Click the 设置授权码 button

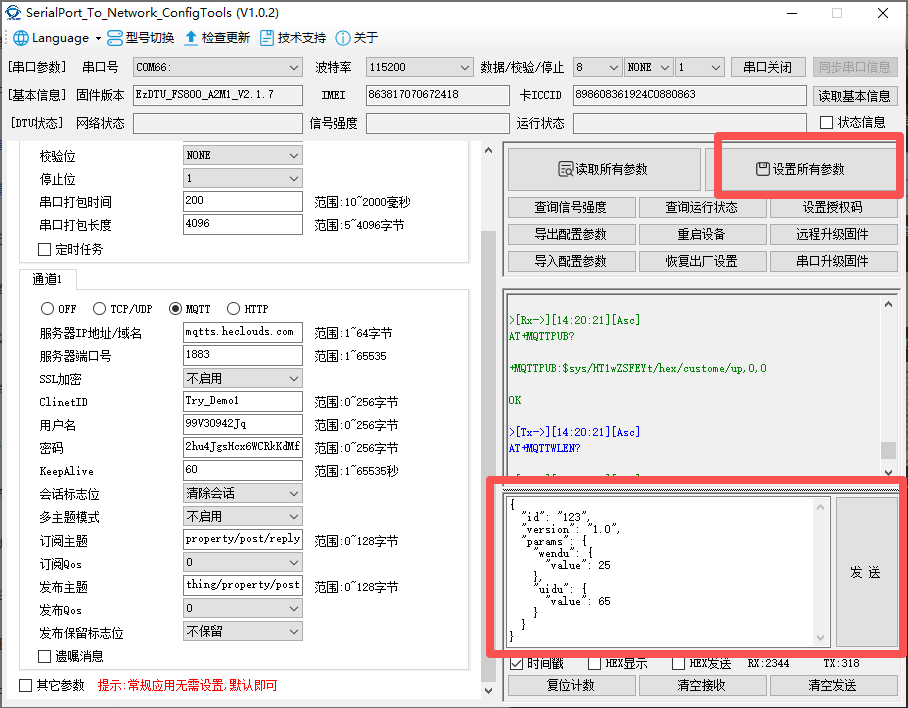833,207
